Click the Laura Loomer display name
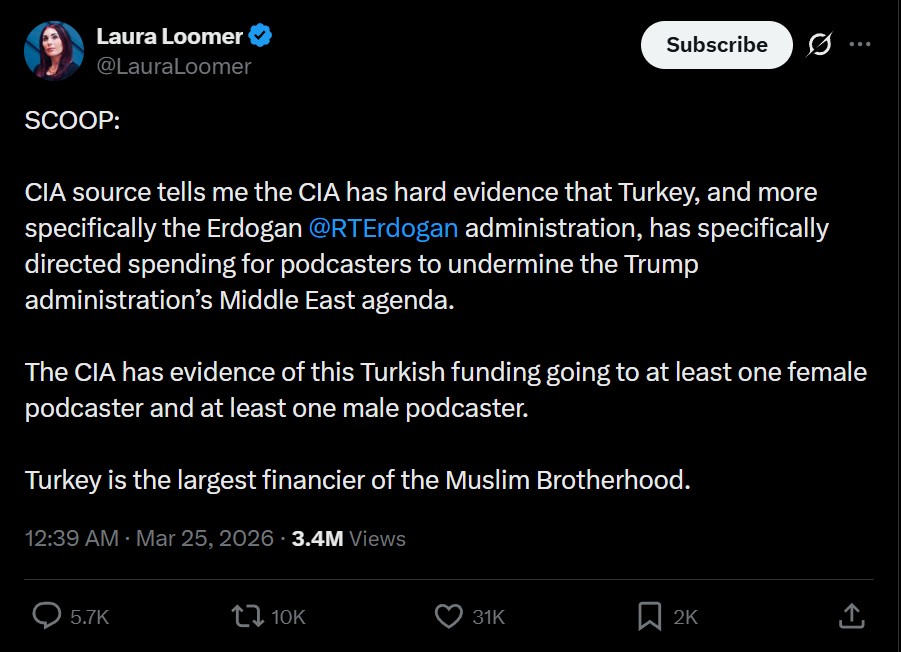This screenshot has width=901, height=652. tap(169, 37)
